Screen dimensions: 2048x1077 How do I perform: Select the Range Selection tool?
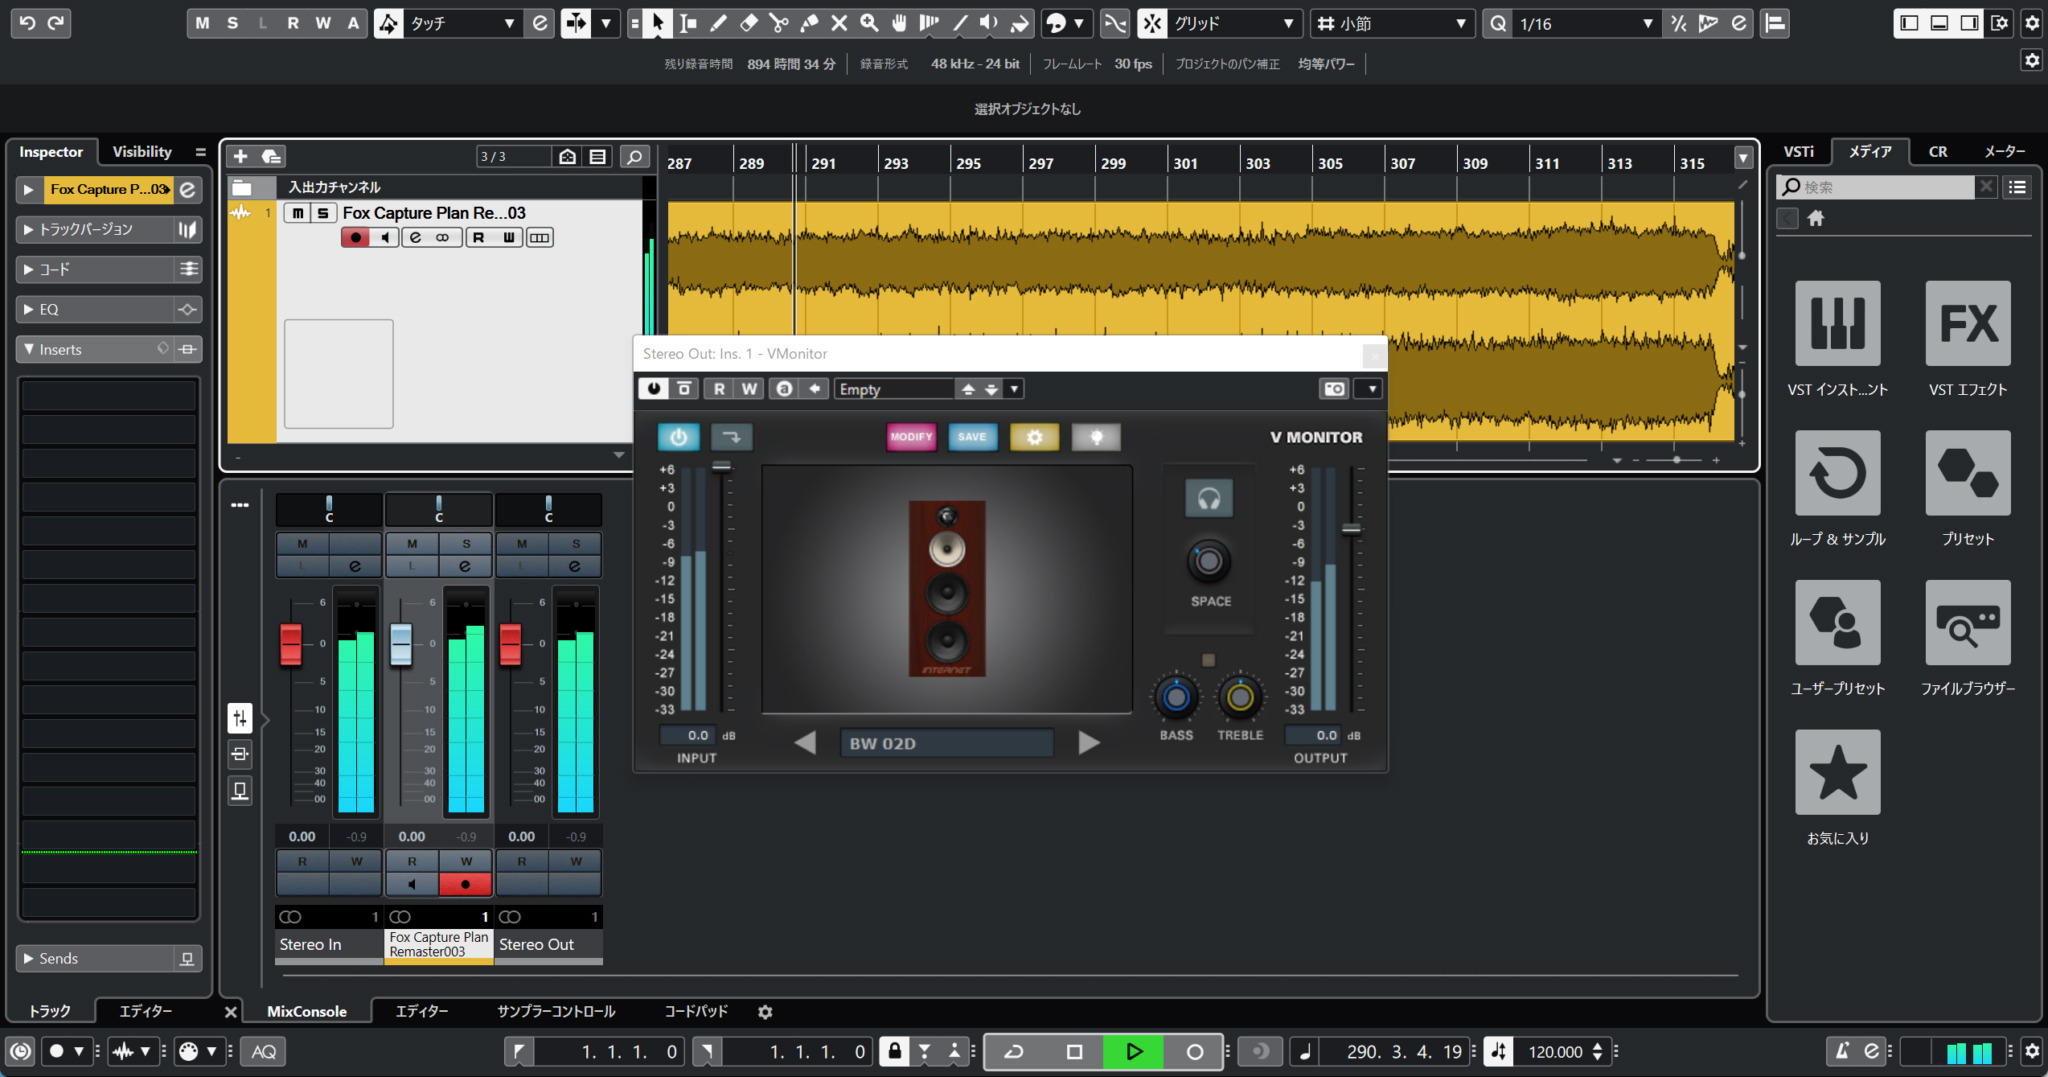click(688, 23)
